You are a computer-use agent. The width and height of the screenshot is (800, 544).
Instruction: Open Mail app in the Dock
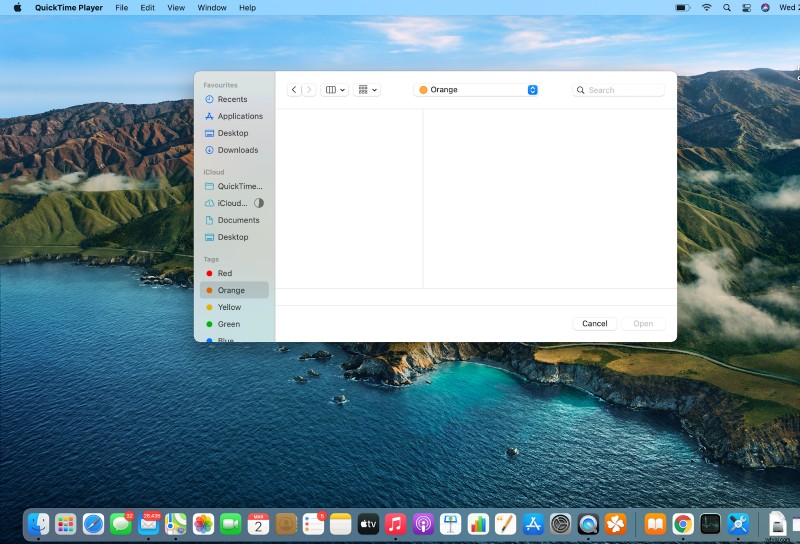tap(148, 524)
